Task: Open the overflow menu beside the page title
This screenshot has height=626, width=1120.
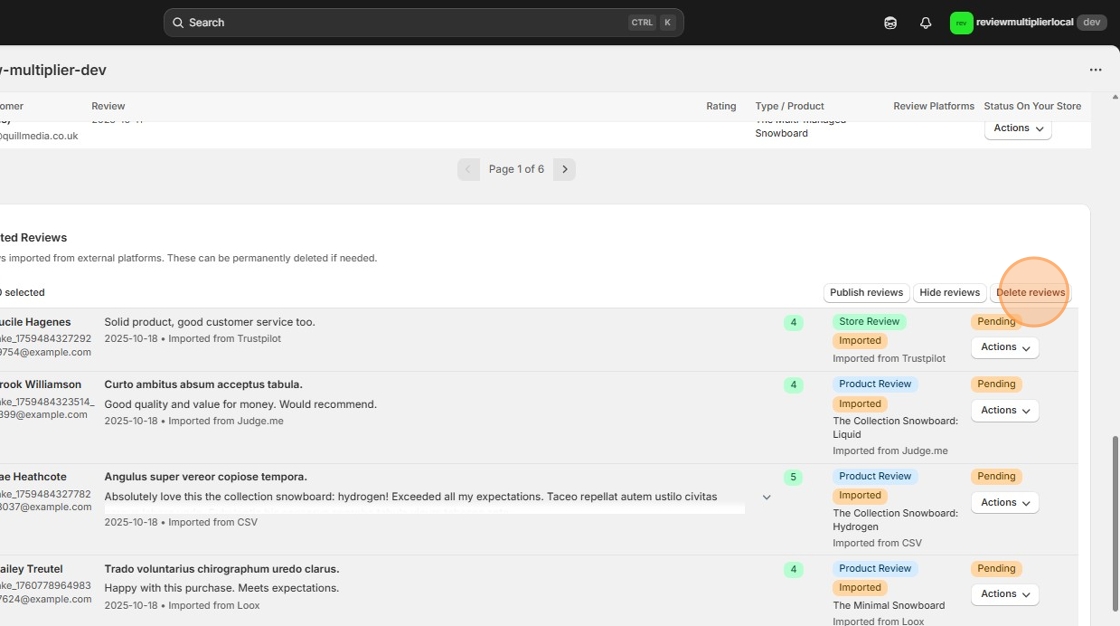Action: [1095, 69]
